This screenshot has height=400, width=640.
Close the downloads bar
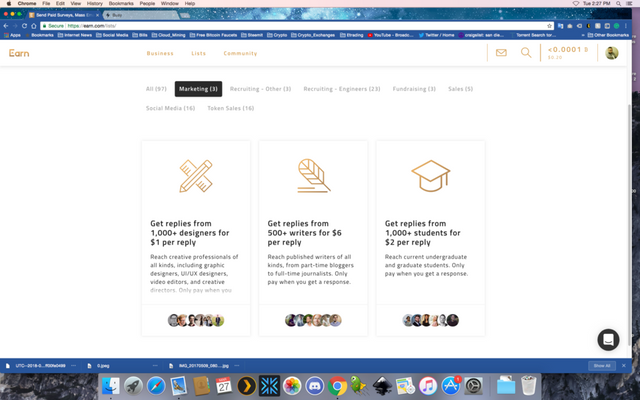coord(624,366)
